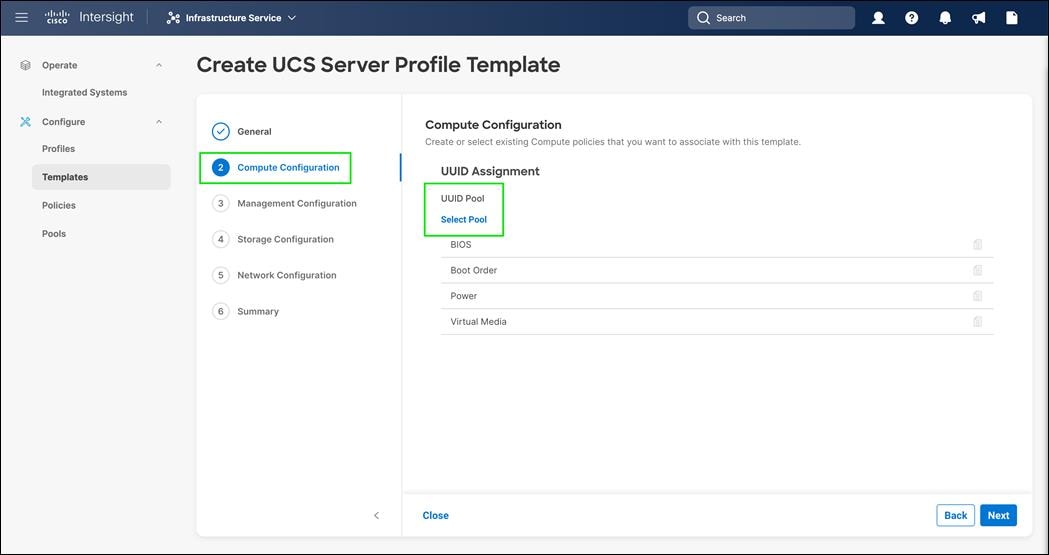The width and height of the screenshot is (1049, 555).
Task: Click the Search field in top bar
Action: coord(771,18)
